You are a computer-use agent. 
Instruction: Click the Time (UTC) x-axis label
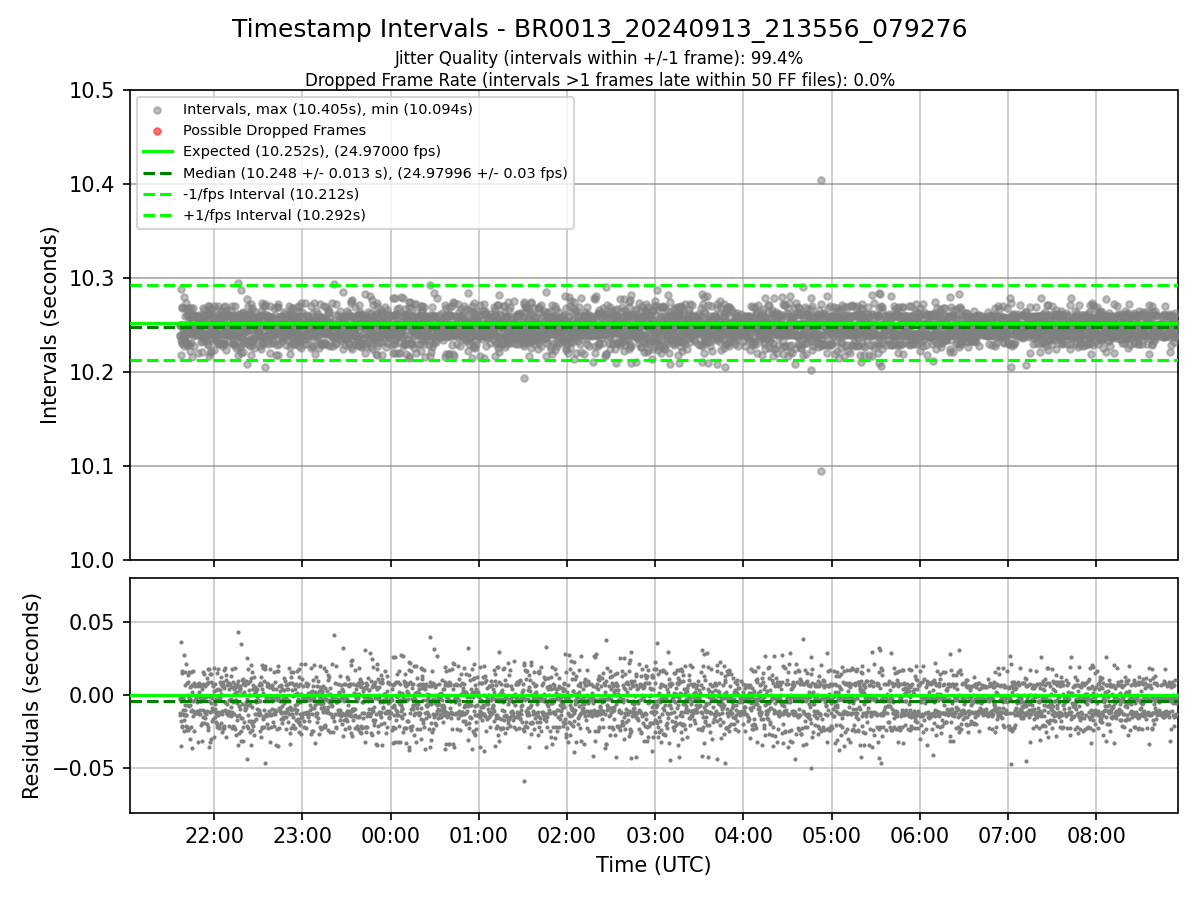[x=653, y=865]
